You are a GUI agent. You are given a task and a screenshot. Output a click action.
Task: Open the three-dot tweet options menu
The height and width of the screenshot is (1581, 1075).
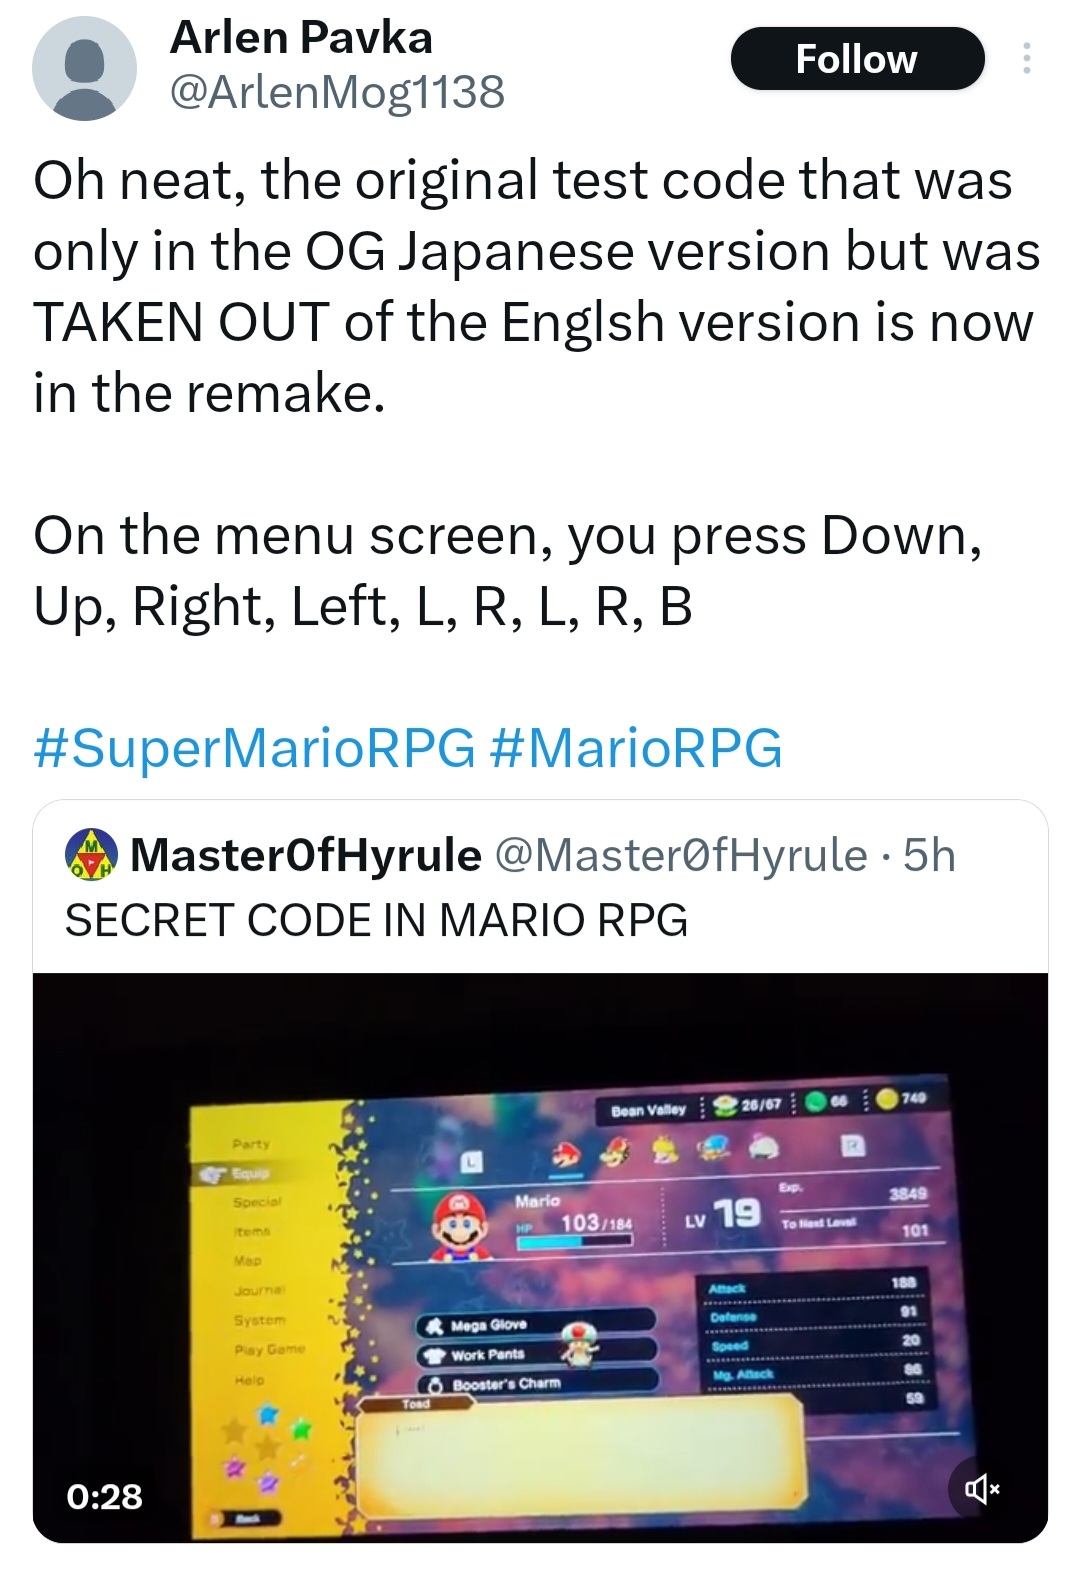(x=1025, y=58)
